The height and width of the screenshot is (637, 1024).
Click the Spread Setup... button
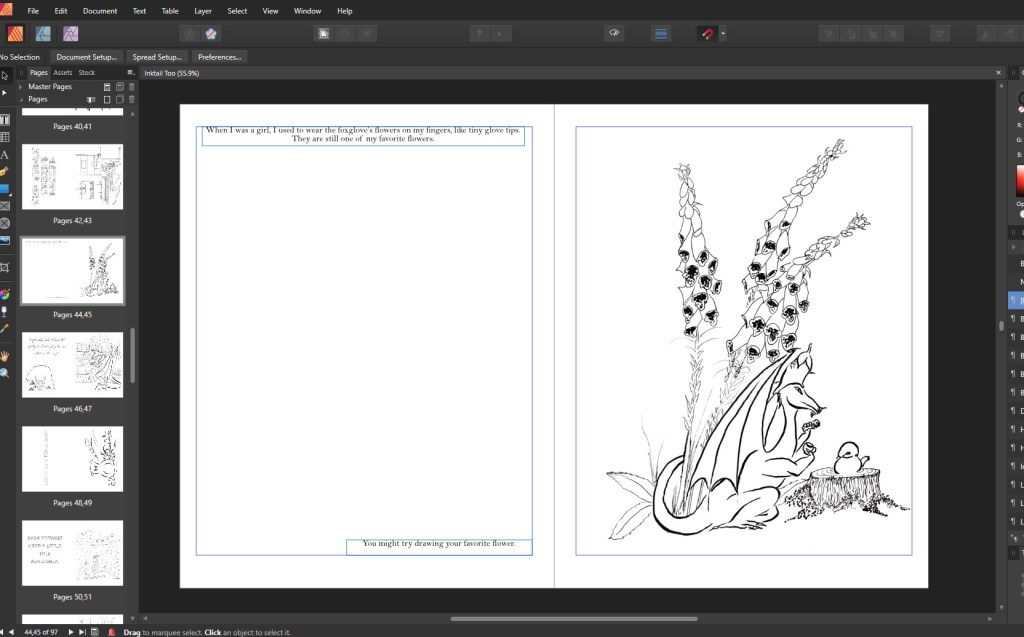point(157,57)
